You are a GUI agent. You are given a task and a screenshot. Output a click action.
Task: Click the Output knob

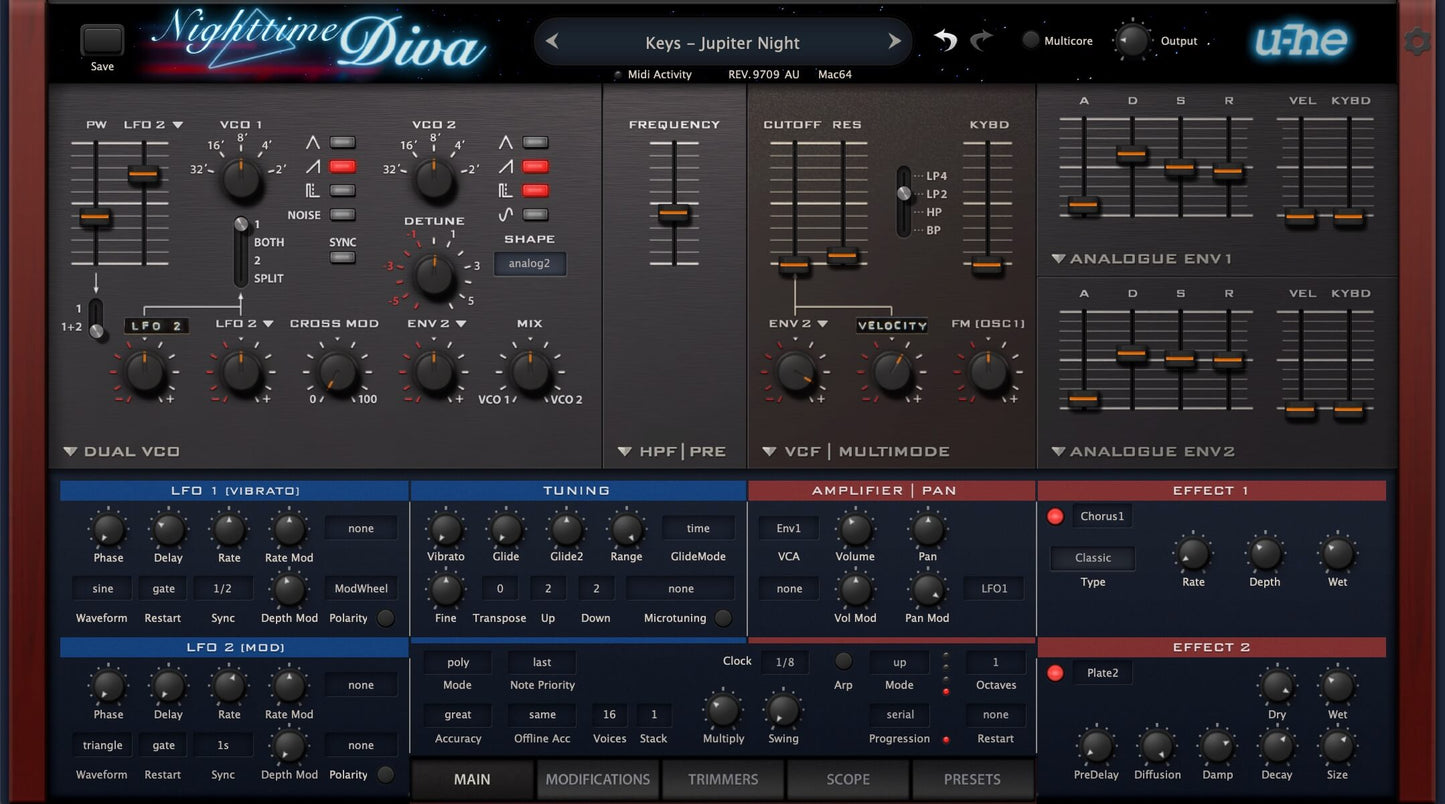1132,41
